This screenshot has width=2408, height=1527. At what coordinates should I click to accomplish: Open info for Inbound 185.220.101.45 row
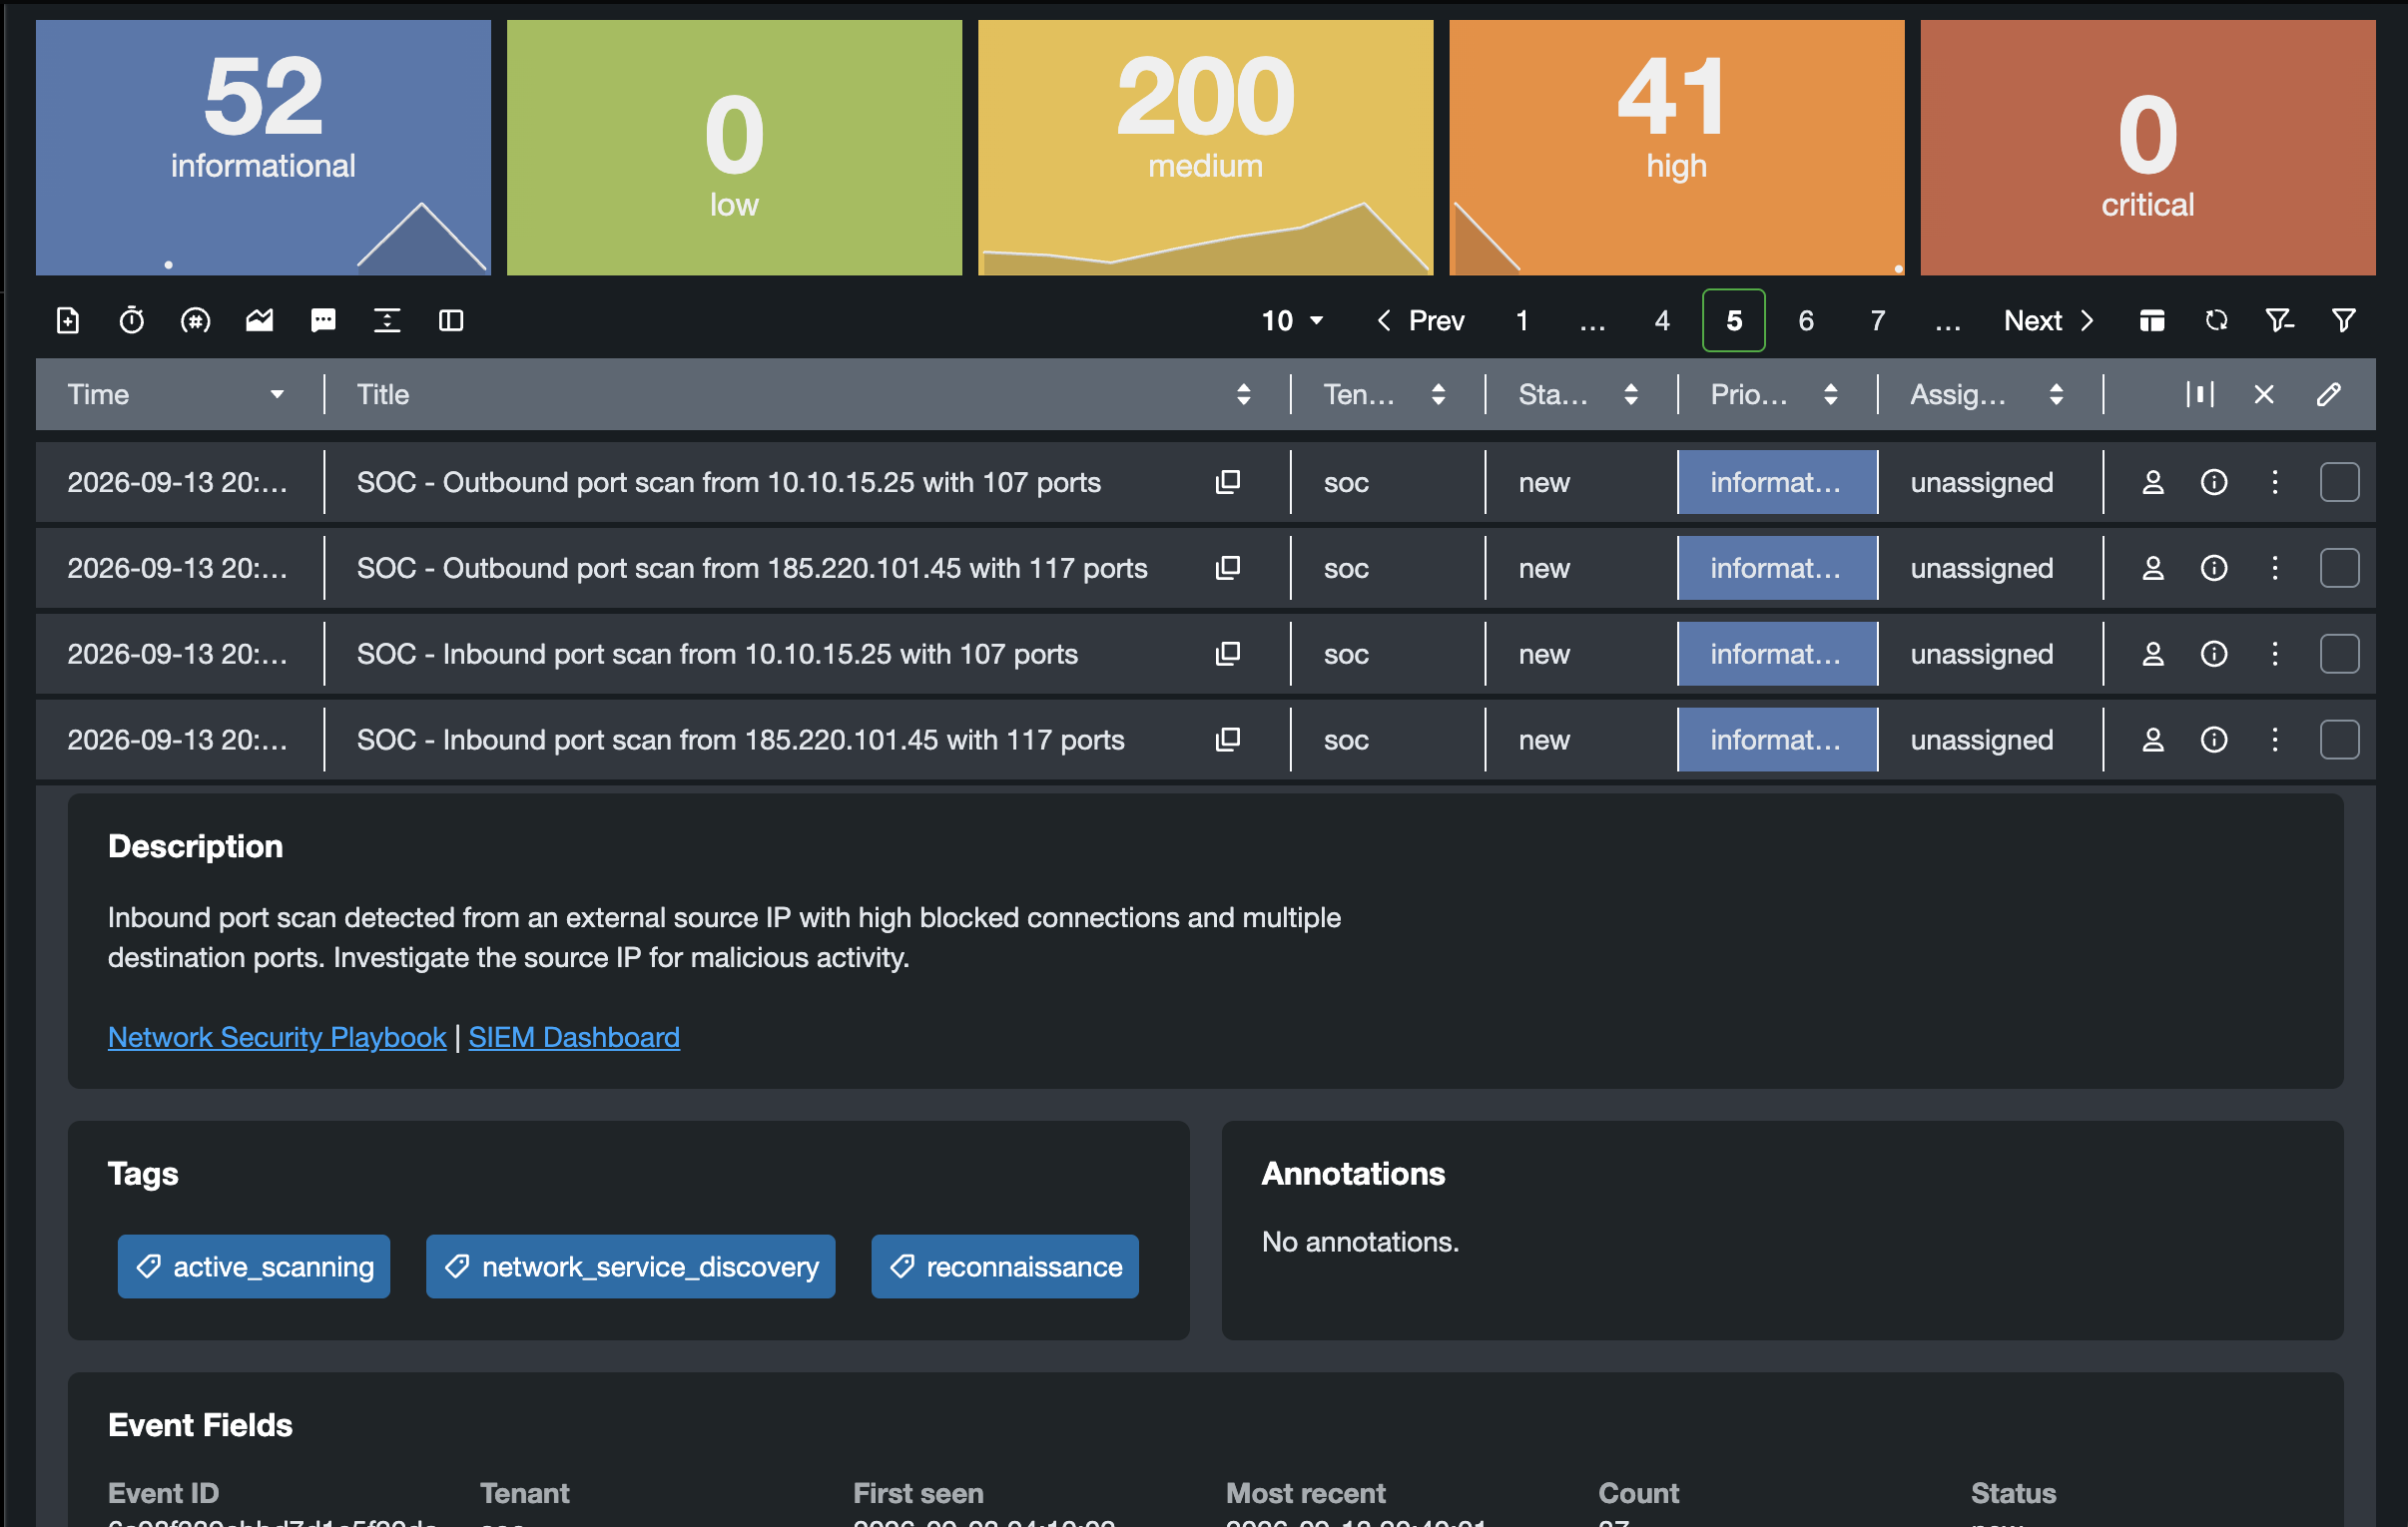[x=2214, y=740]
